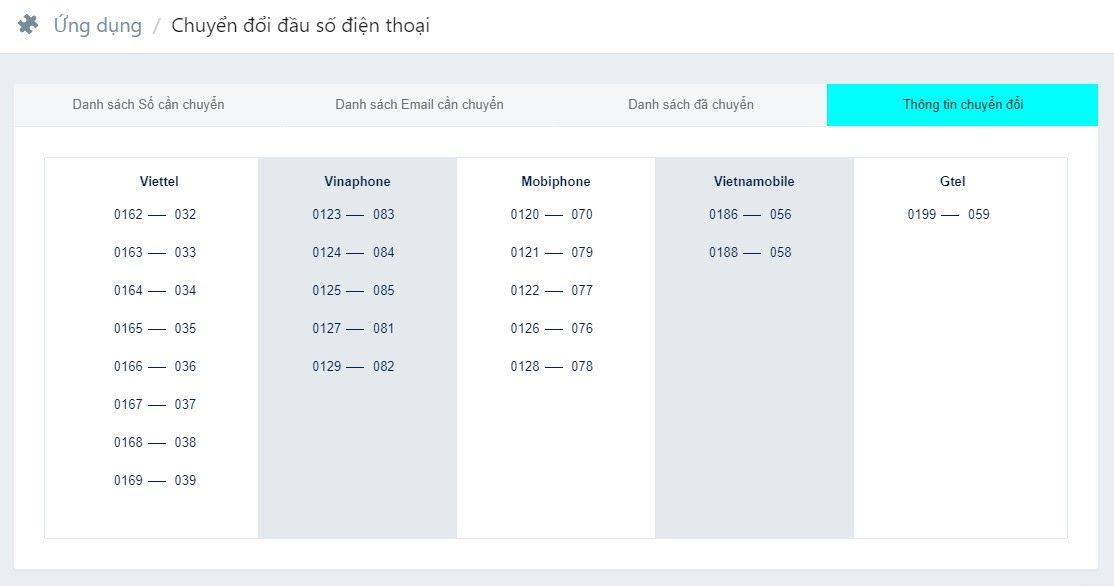Switch to Danh sách Số cần chuyển tab

point(148,105)
